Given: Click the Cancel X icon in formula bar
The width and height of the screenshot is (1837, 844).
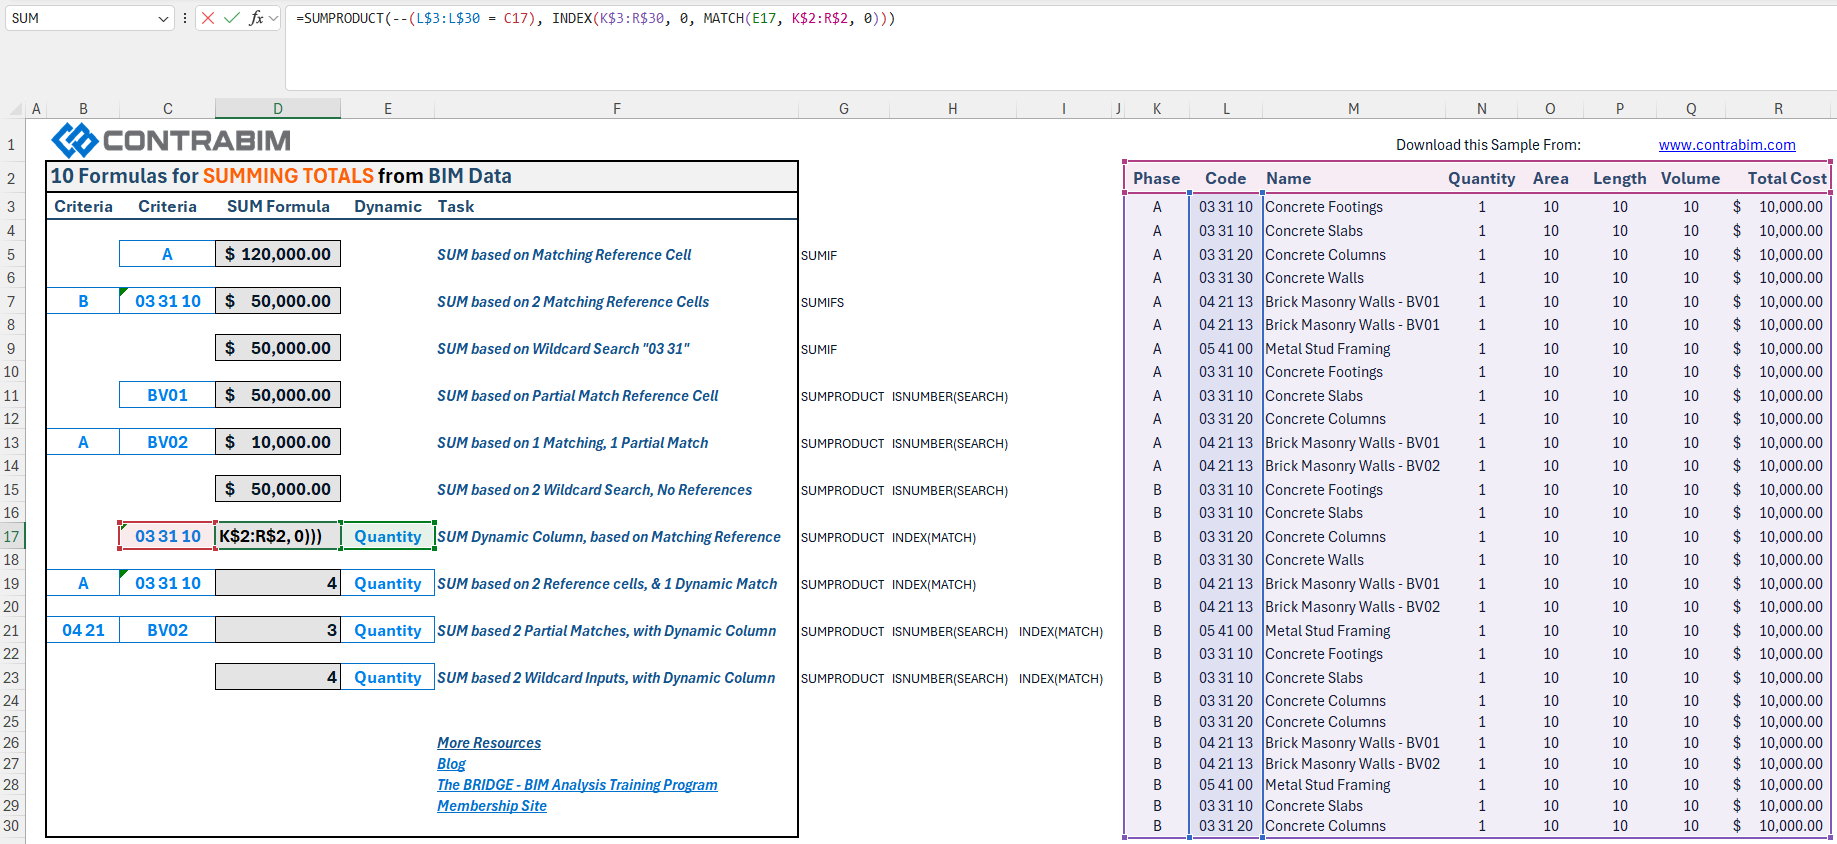Looking at the screenshot, I should click(208, 18).
